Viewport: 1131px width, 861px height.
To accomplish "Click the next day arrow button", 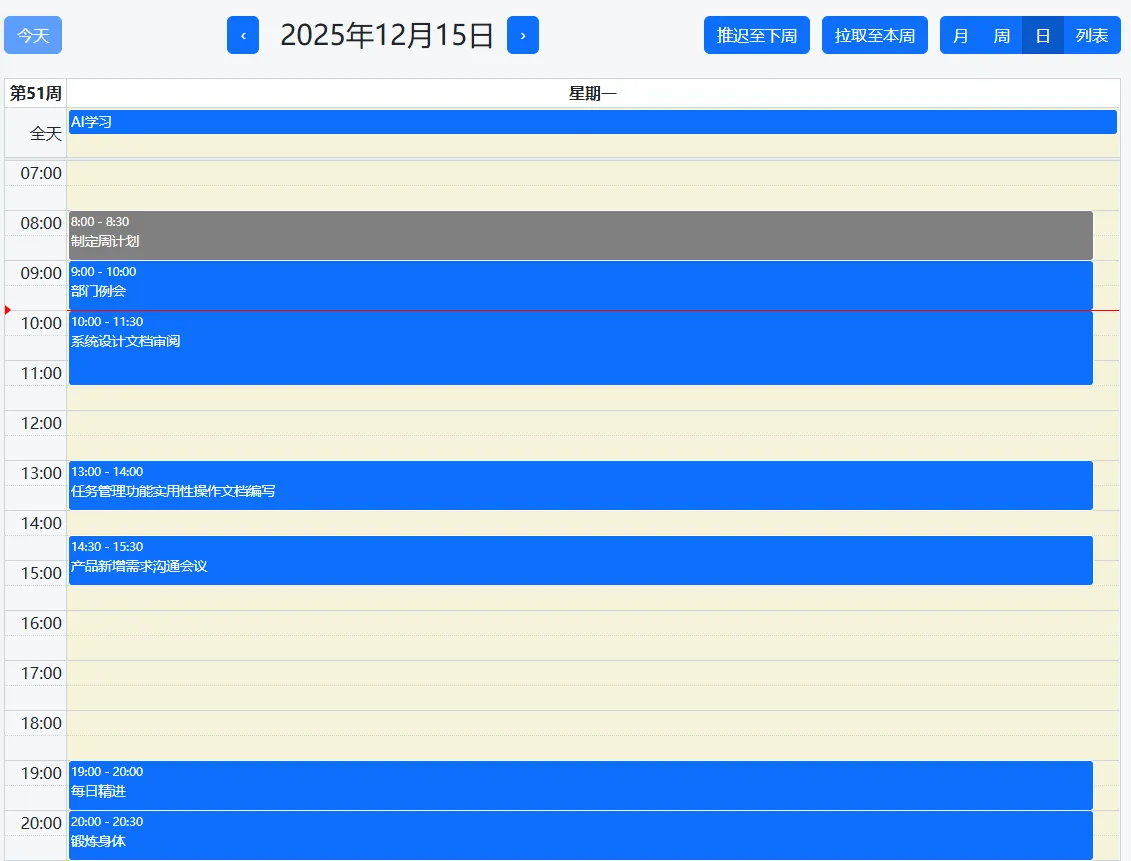I will [x=523, y=35].
